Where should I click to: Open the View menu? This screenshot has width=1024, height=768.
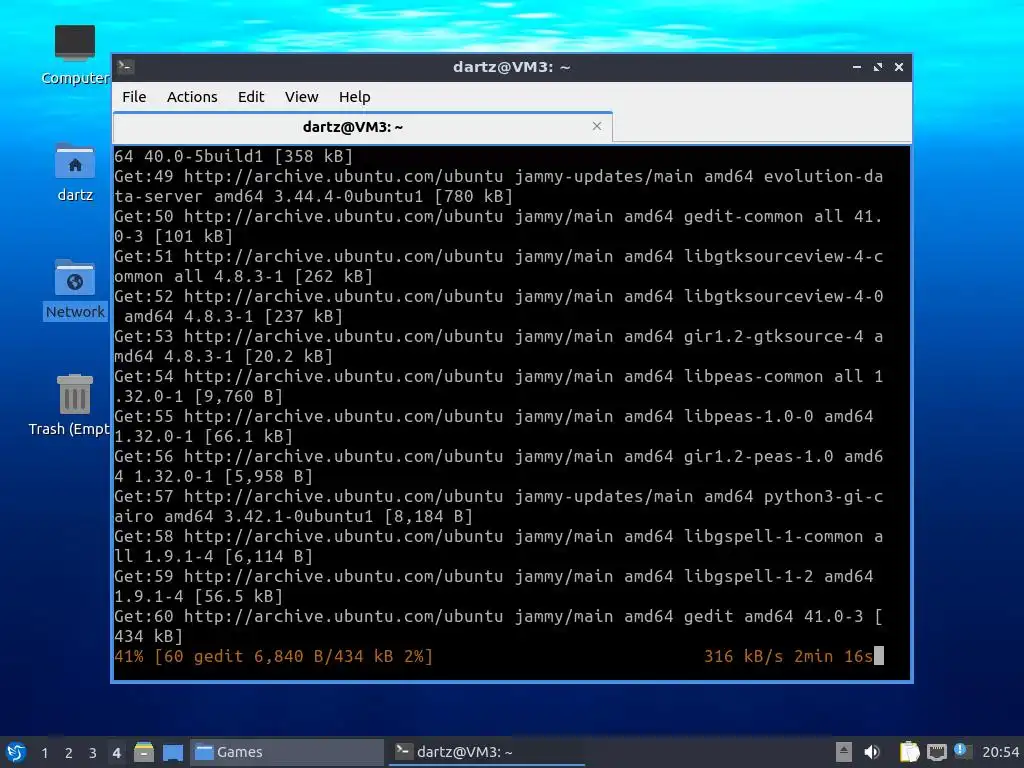pyautogui.click(x=301, y=97)
